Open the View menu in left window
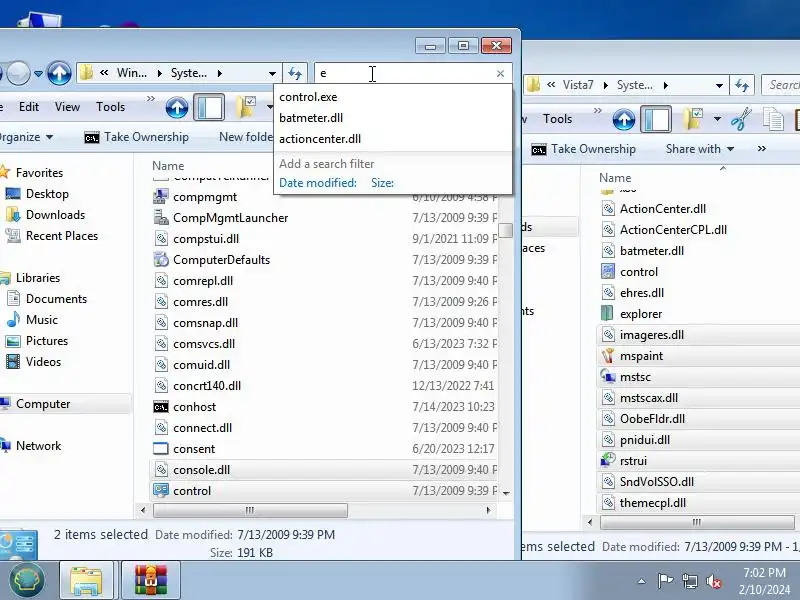 point(67,107)
